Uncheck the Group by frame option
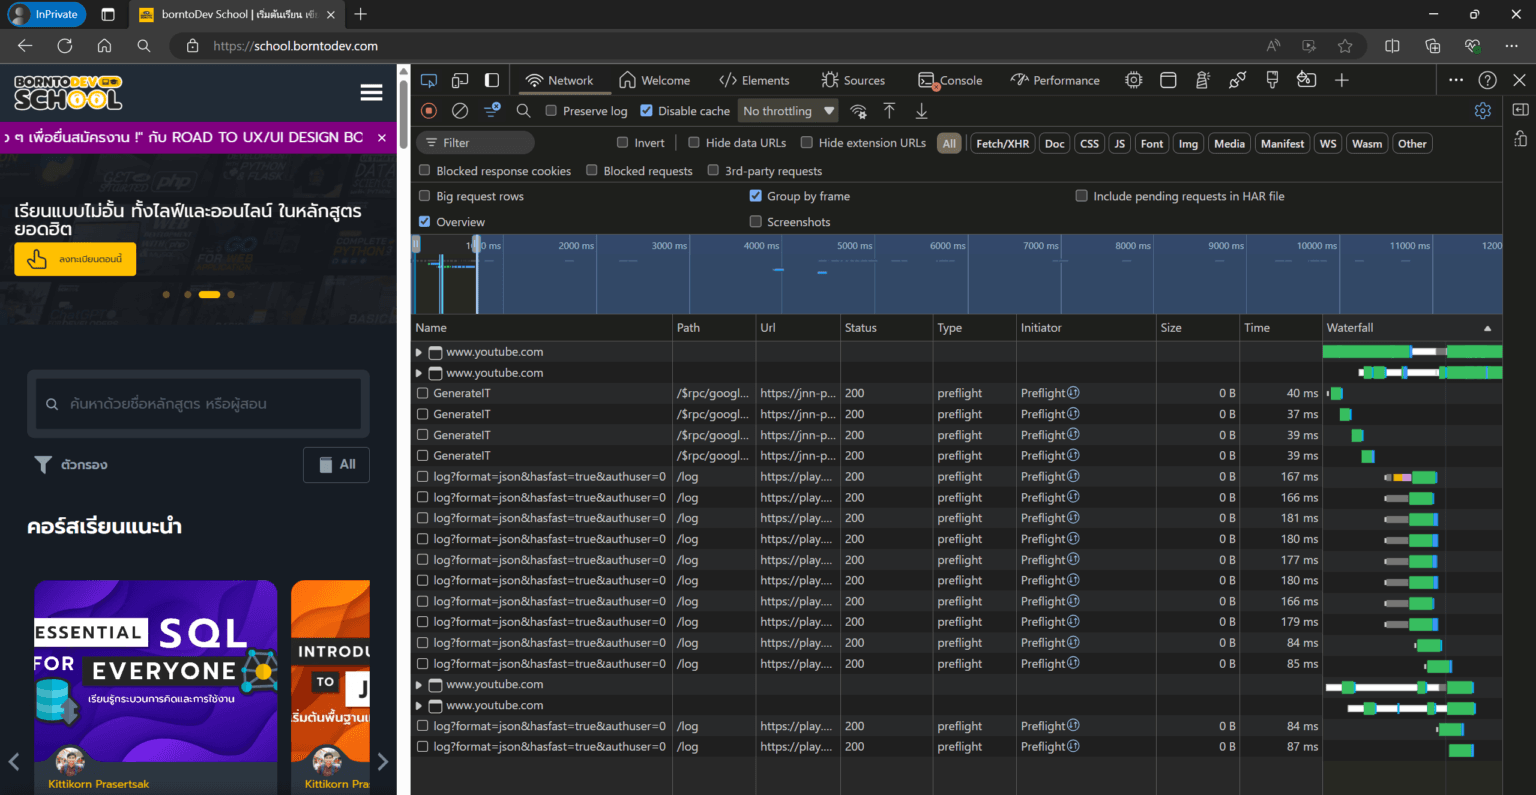1536x795 pixels. 756,196
